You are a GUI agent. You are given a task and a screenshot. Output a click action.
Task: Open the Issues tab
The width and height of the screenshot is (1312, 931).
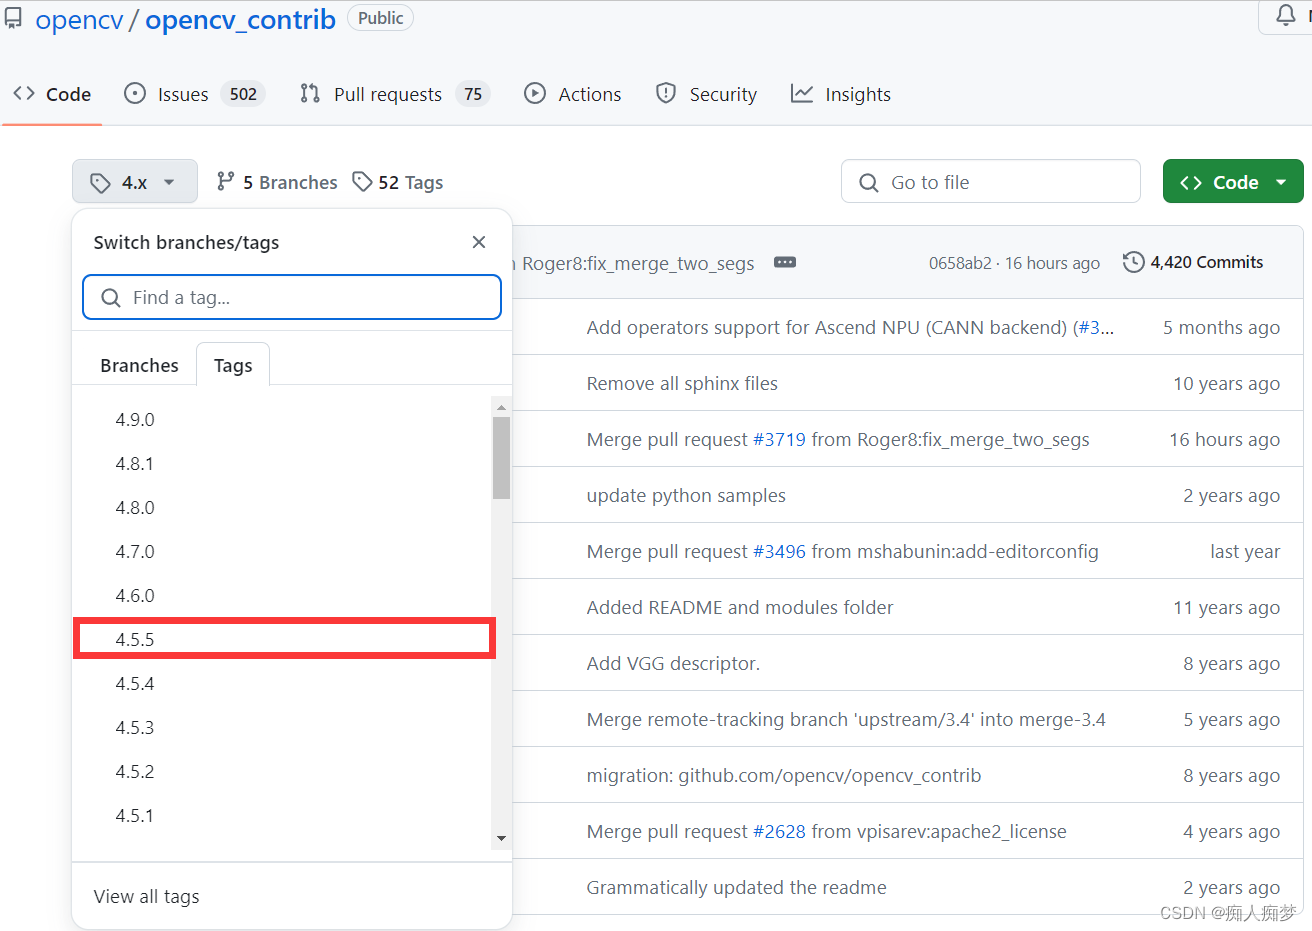point(194,94)
